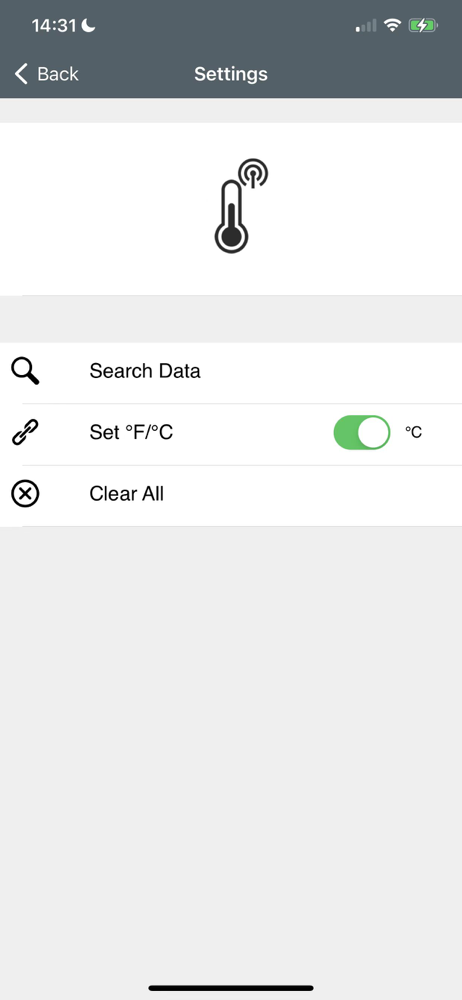This screenshot has height=1000, width=462.
Task: Tap the Wi-Fi status icon
Action: pos(392,26)
